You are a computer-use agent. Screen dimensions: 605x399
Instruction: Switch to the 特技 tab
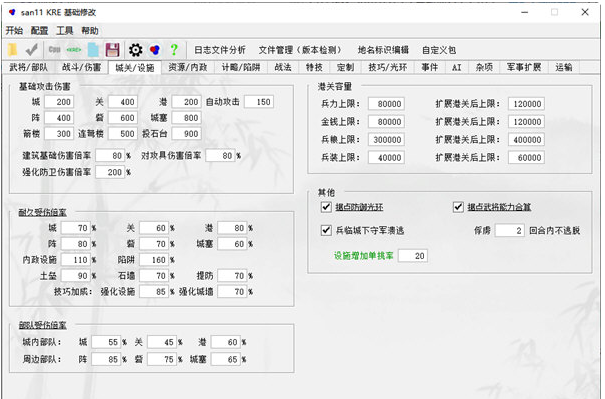pos(314,68)
